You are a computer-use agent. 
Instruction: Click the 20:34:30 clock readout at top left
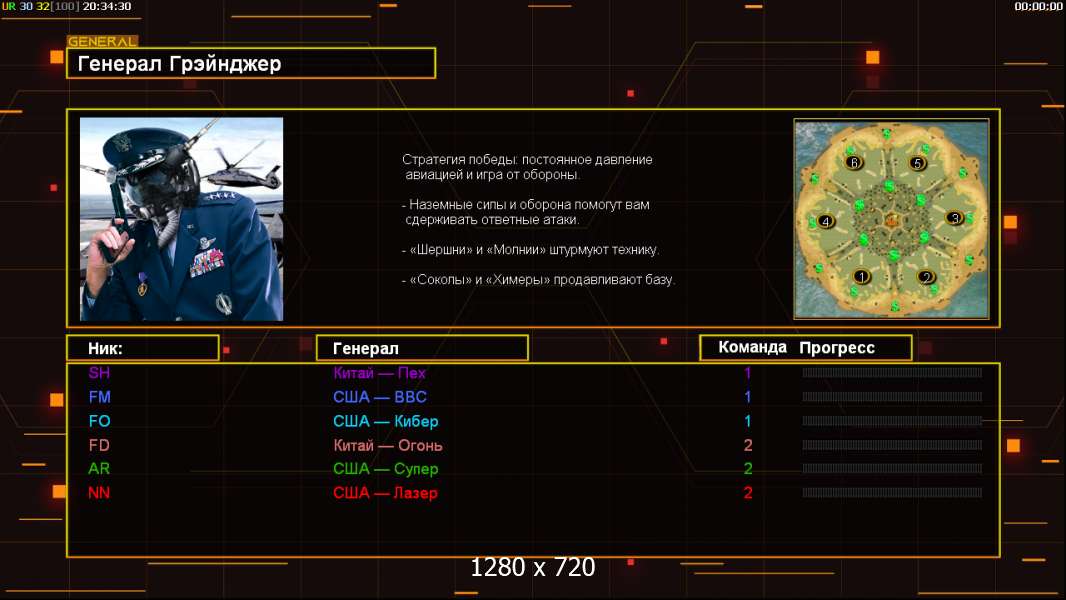[107, 6]
